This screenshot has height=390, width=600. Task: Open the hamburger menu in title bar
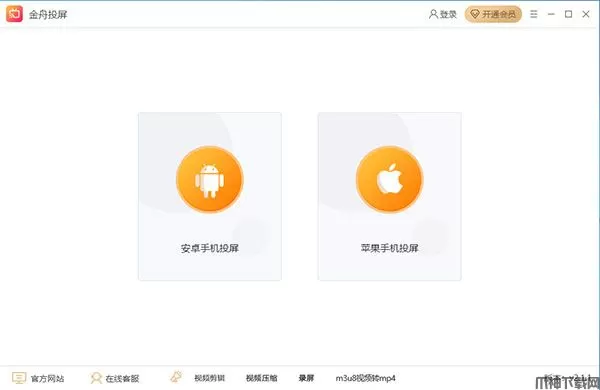(x=534, y=14)
